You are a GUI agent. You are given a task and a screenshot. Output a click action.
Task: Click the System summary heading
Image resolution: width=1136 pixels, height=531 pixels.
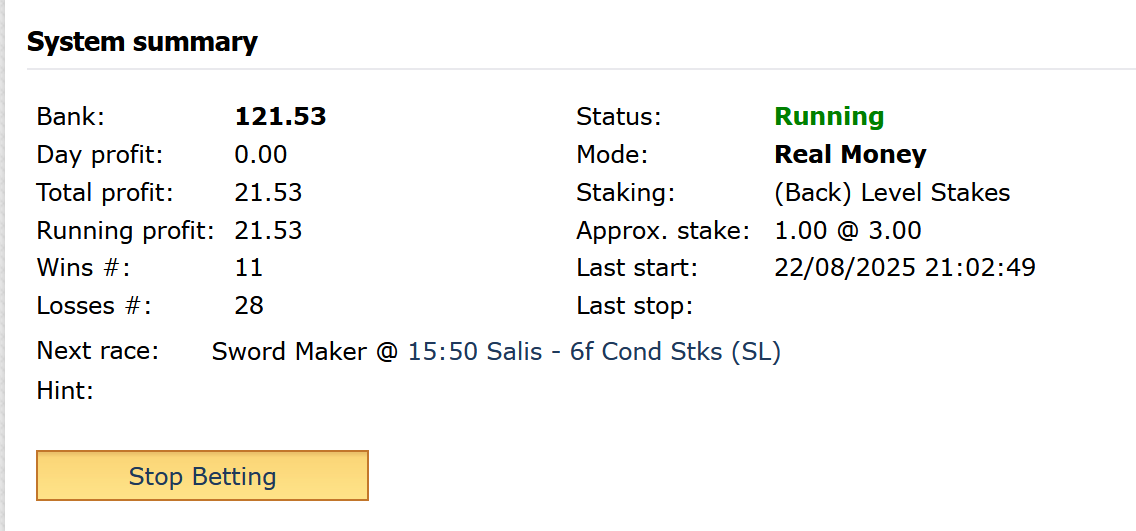click(142, 42)
